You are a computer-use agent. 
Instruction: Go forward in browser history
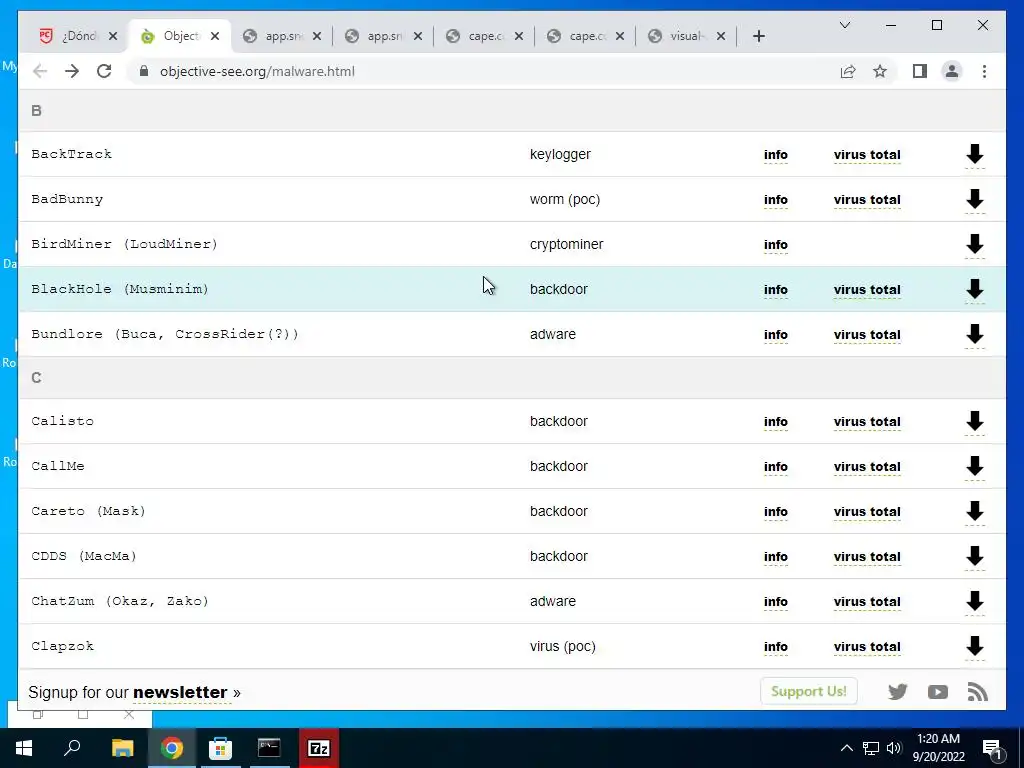click(72, 71)
